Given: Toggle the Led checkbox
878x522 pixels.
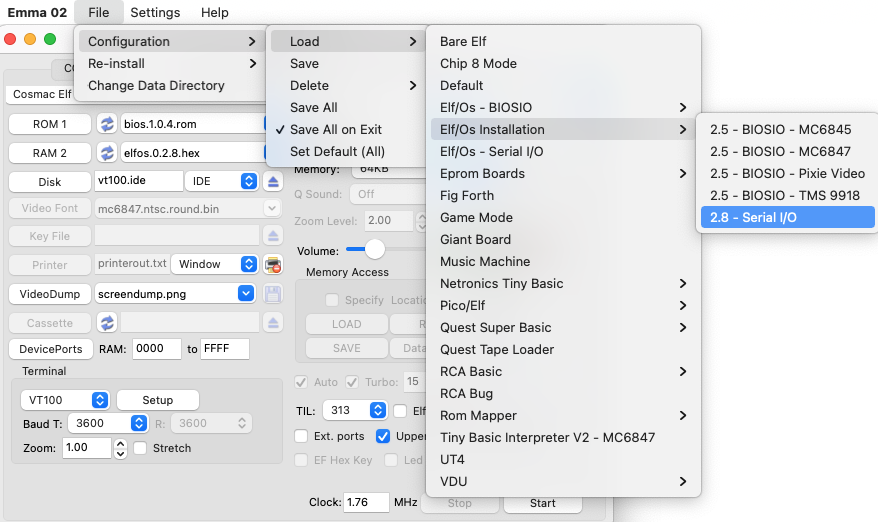Looking at the screenshot, I should coord(391,460).
